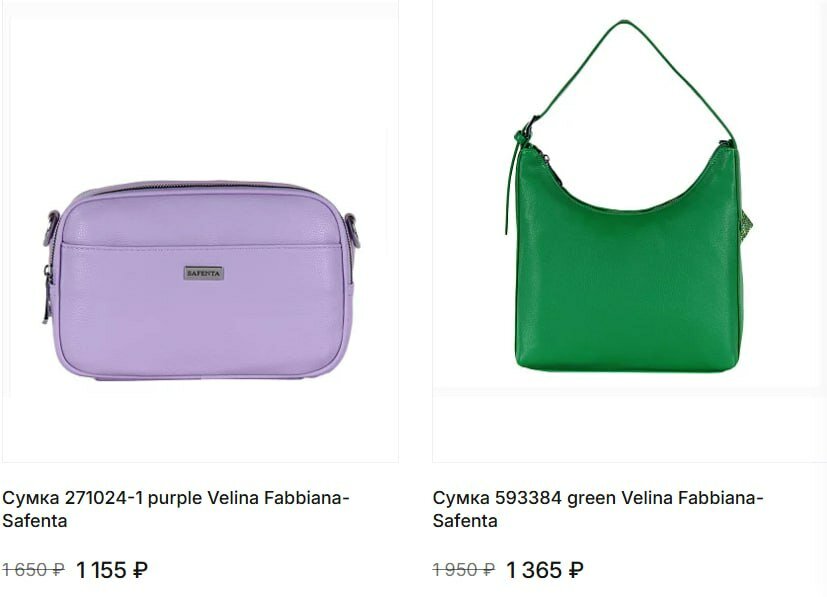
Task: Click the "Сумка 271024-1 purple" product title
Action: coord(176,509)
